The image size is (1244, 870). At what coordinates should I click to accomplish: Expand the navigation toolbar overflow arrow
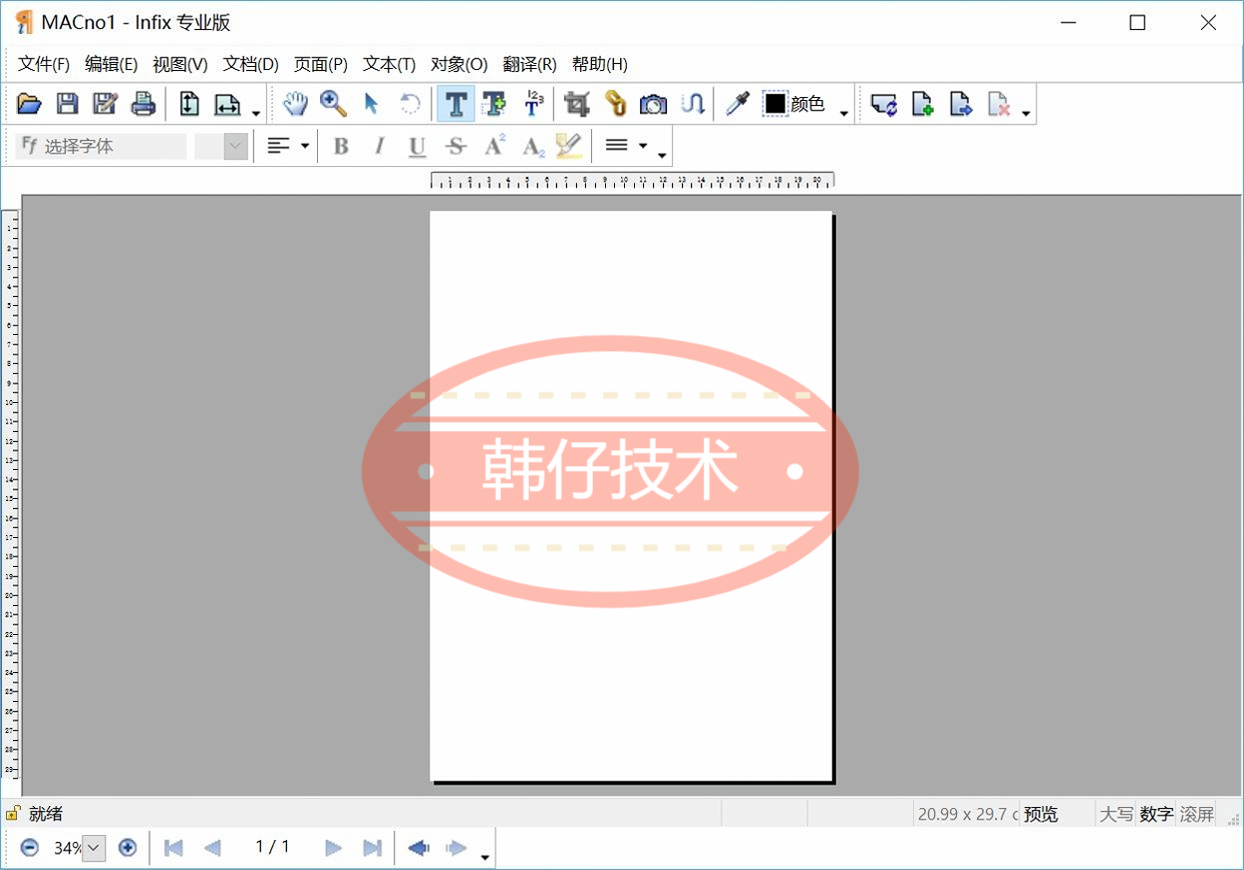tap(486, 857)
